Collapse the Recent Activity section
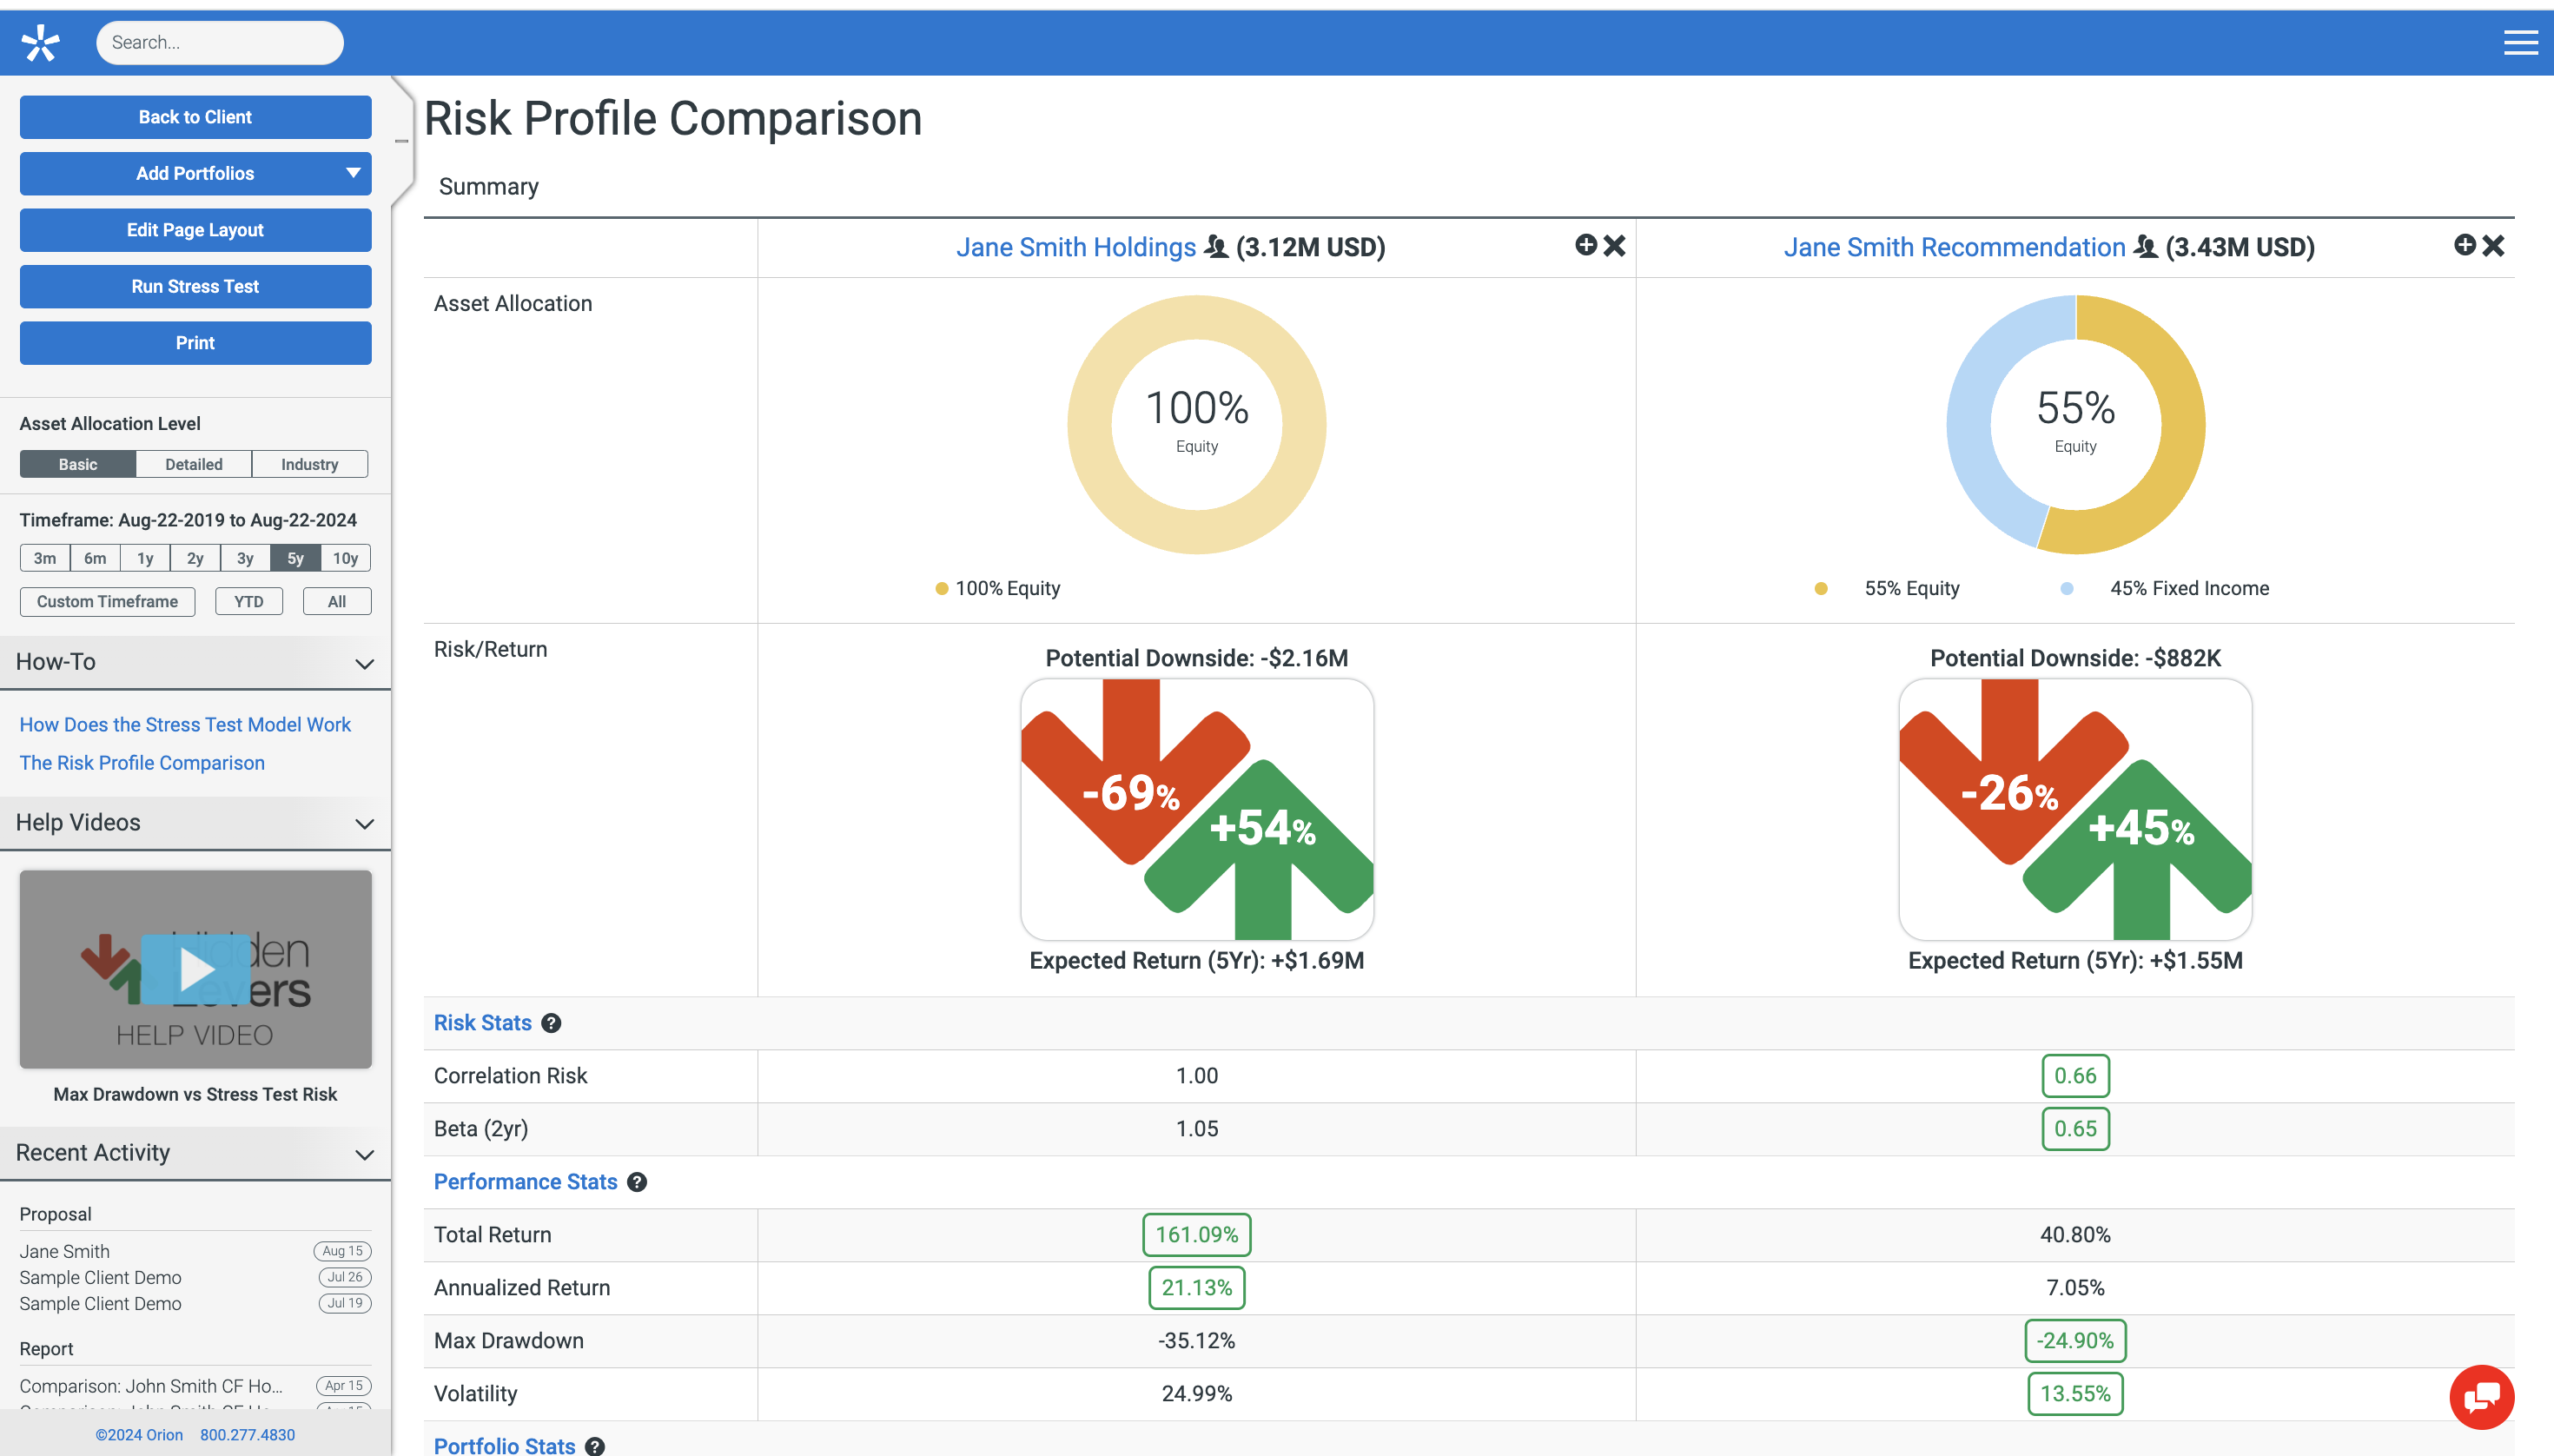This screenshot has height=1456, width=2554. [365, 1155]
